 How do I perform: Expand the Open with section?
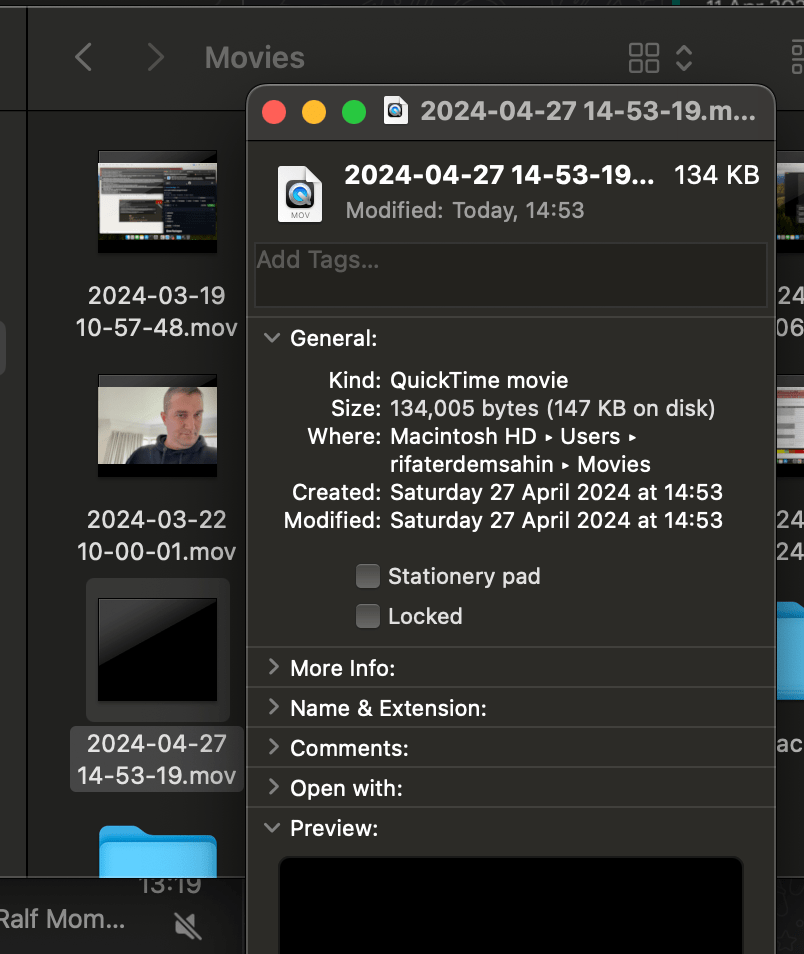click(x=273, y=788)
